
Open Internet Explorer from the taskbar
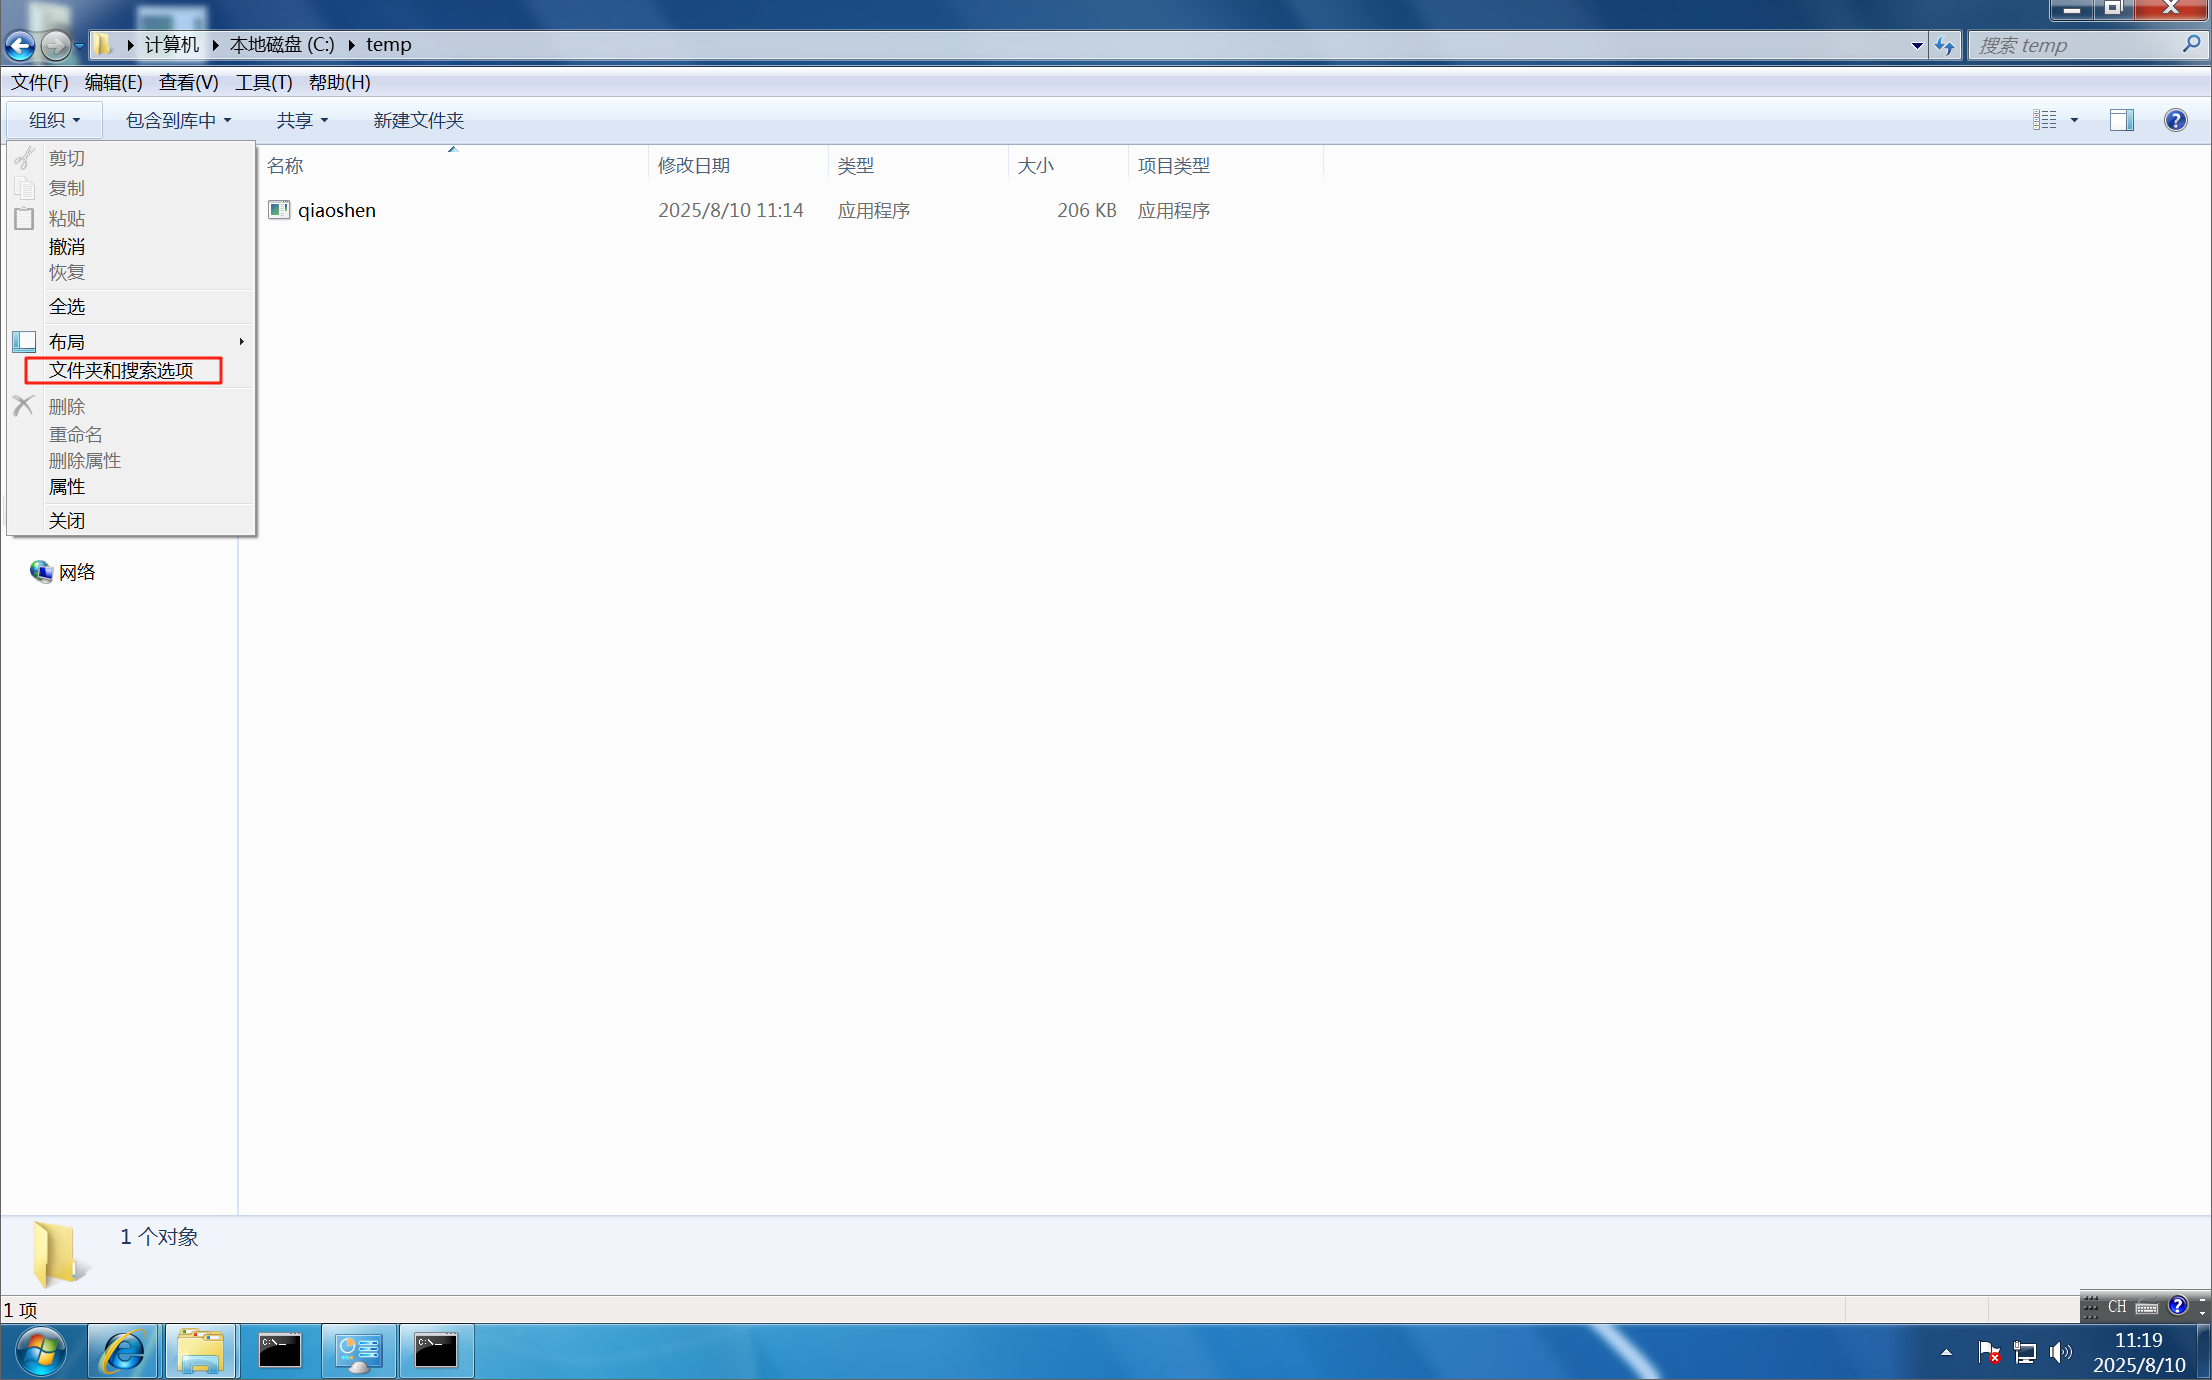(123, 1351)
